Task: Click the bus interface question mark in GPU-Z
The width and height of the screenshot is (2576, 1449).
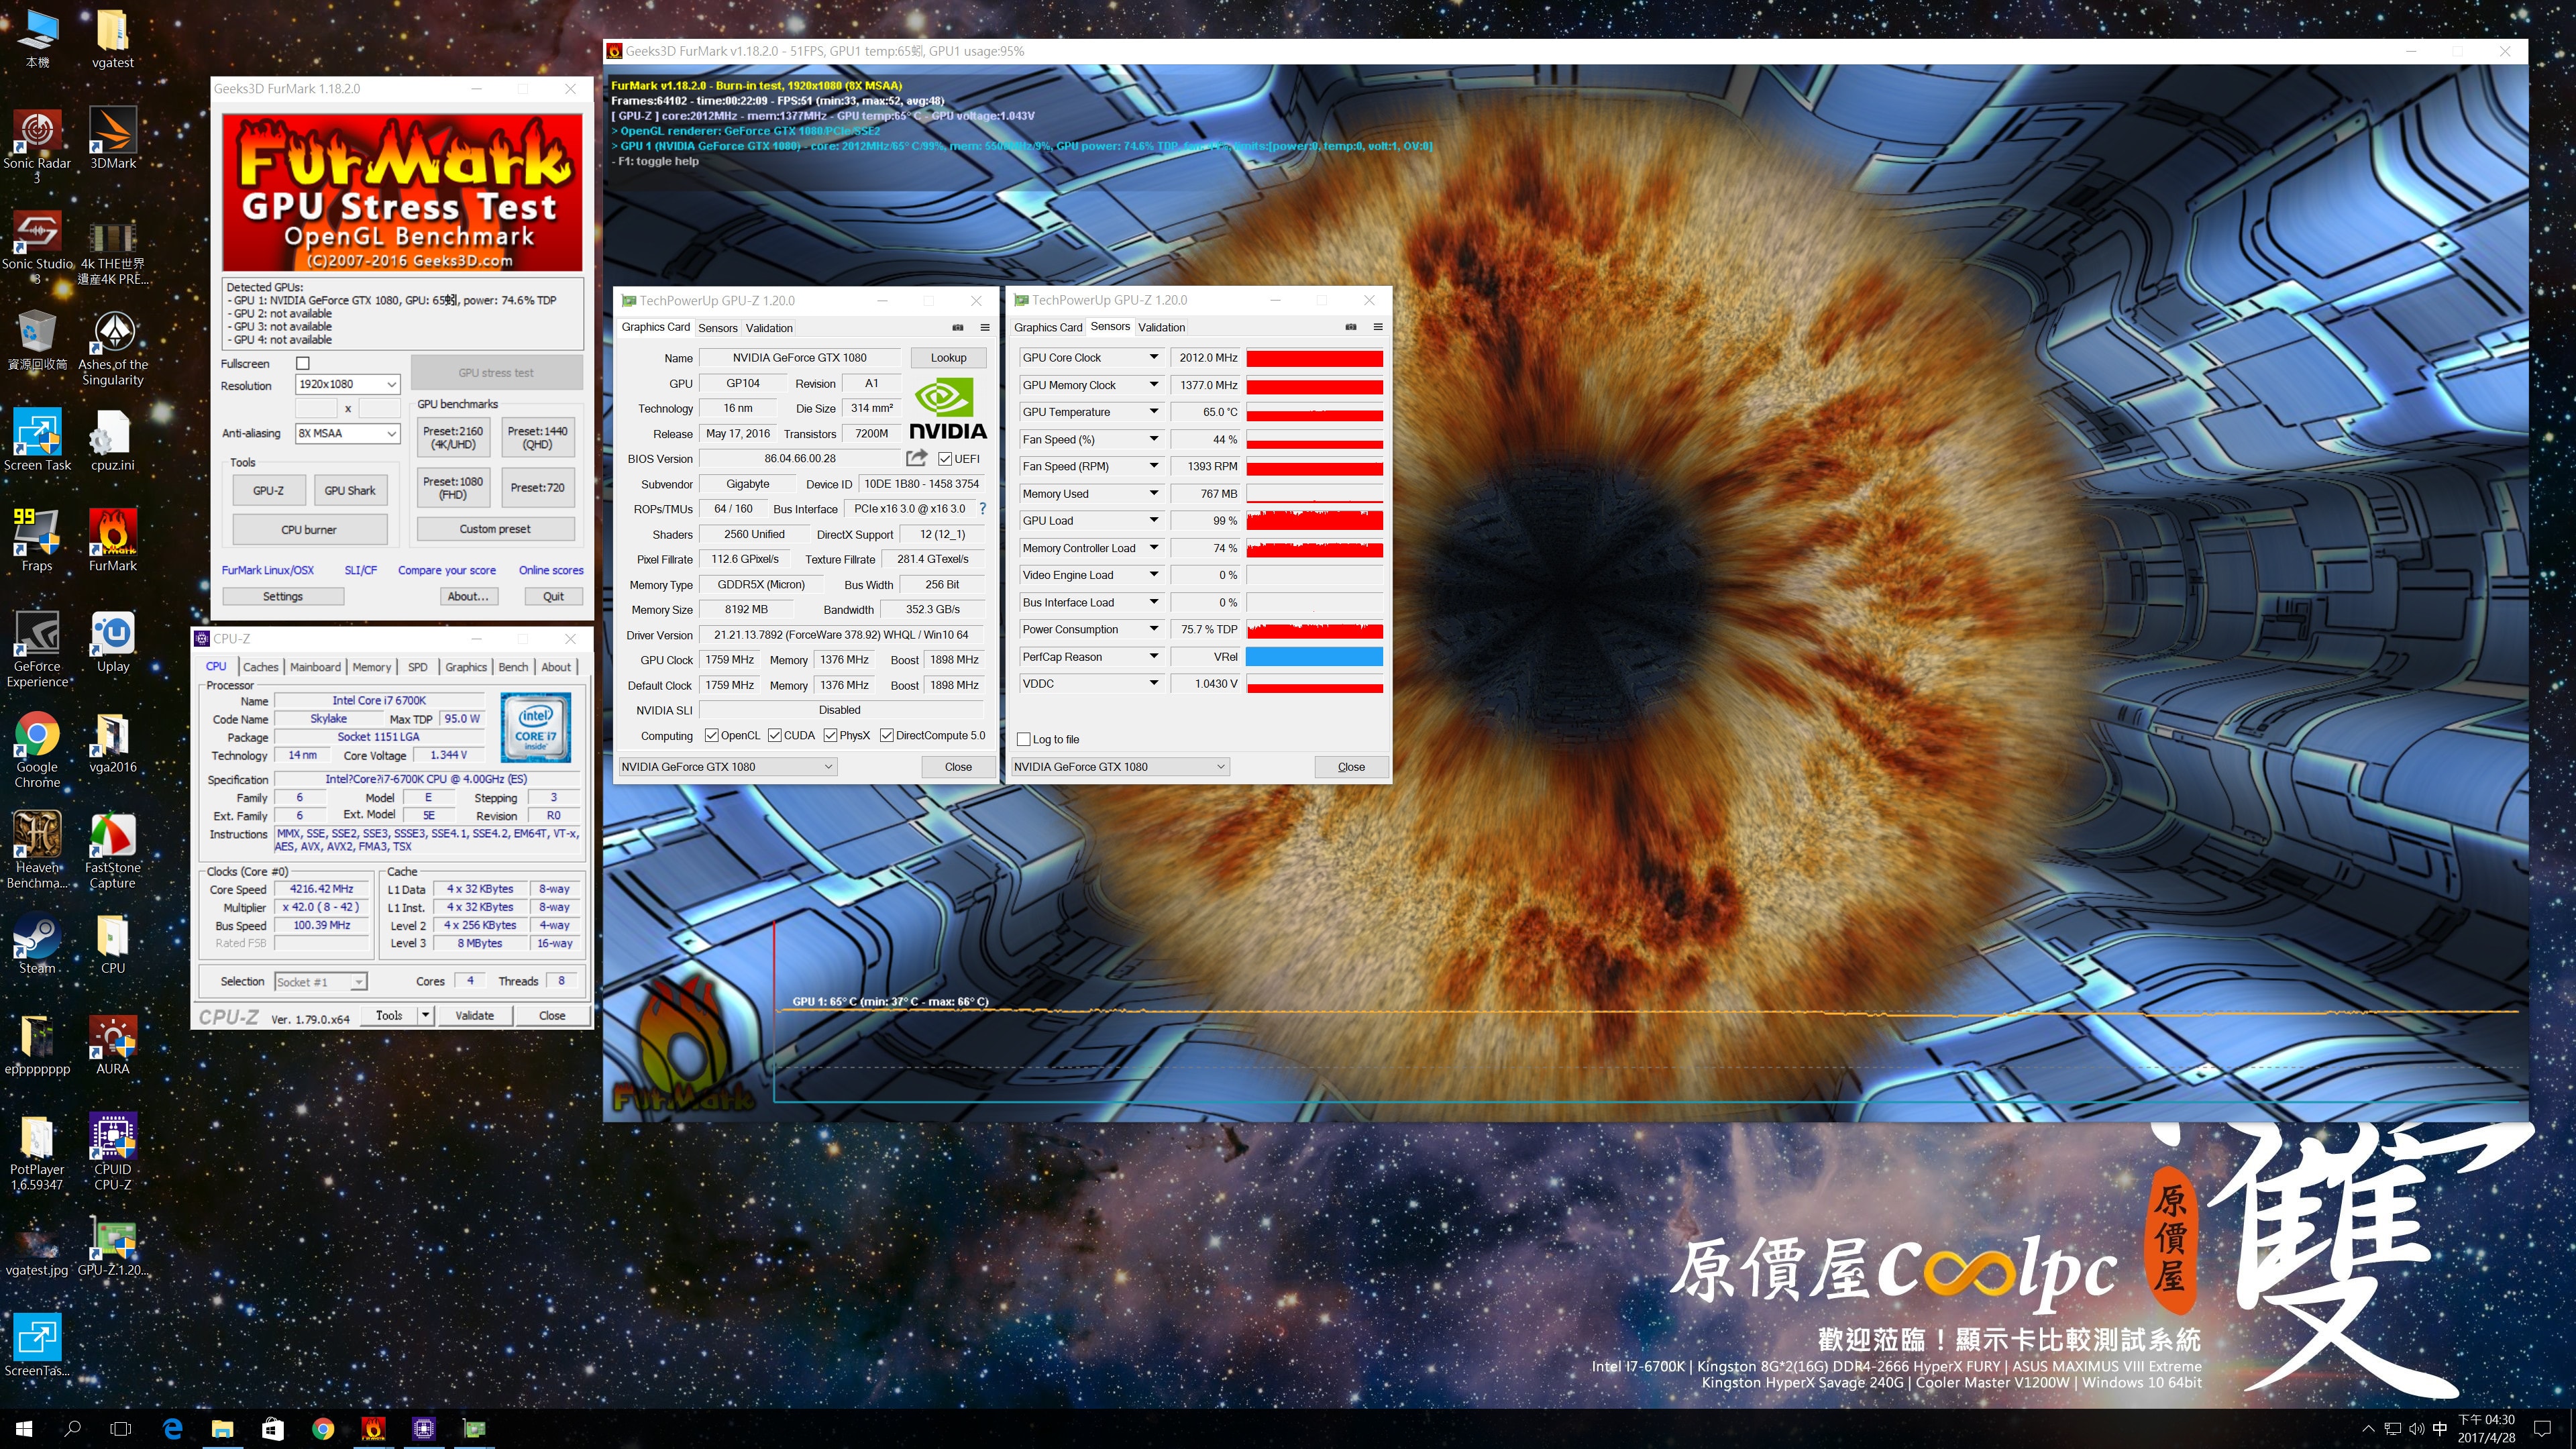Action: pos(982,508)
